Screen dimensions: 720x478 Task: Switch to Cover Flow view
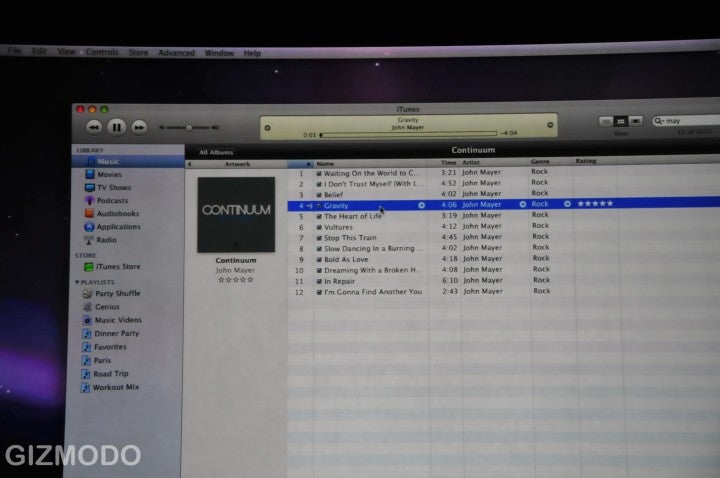click(x=636, y=121)
